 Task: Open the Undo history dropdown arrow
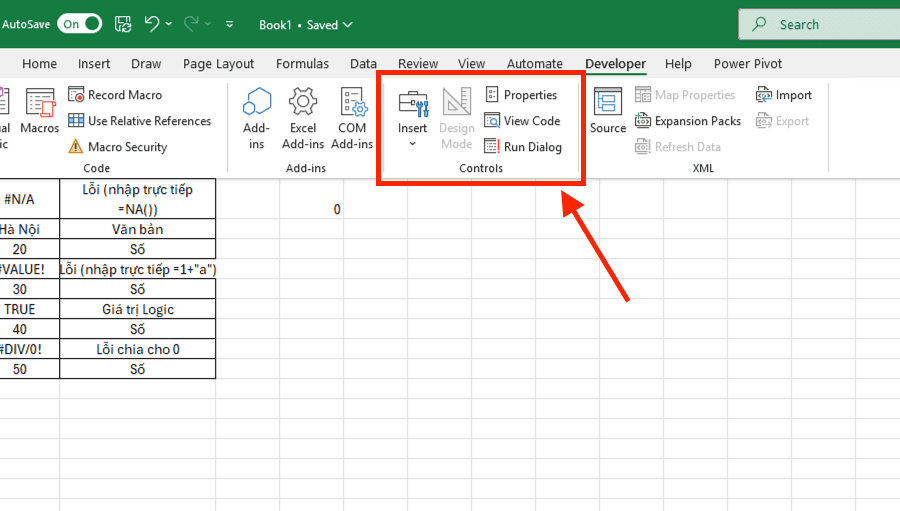169,24
